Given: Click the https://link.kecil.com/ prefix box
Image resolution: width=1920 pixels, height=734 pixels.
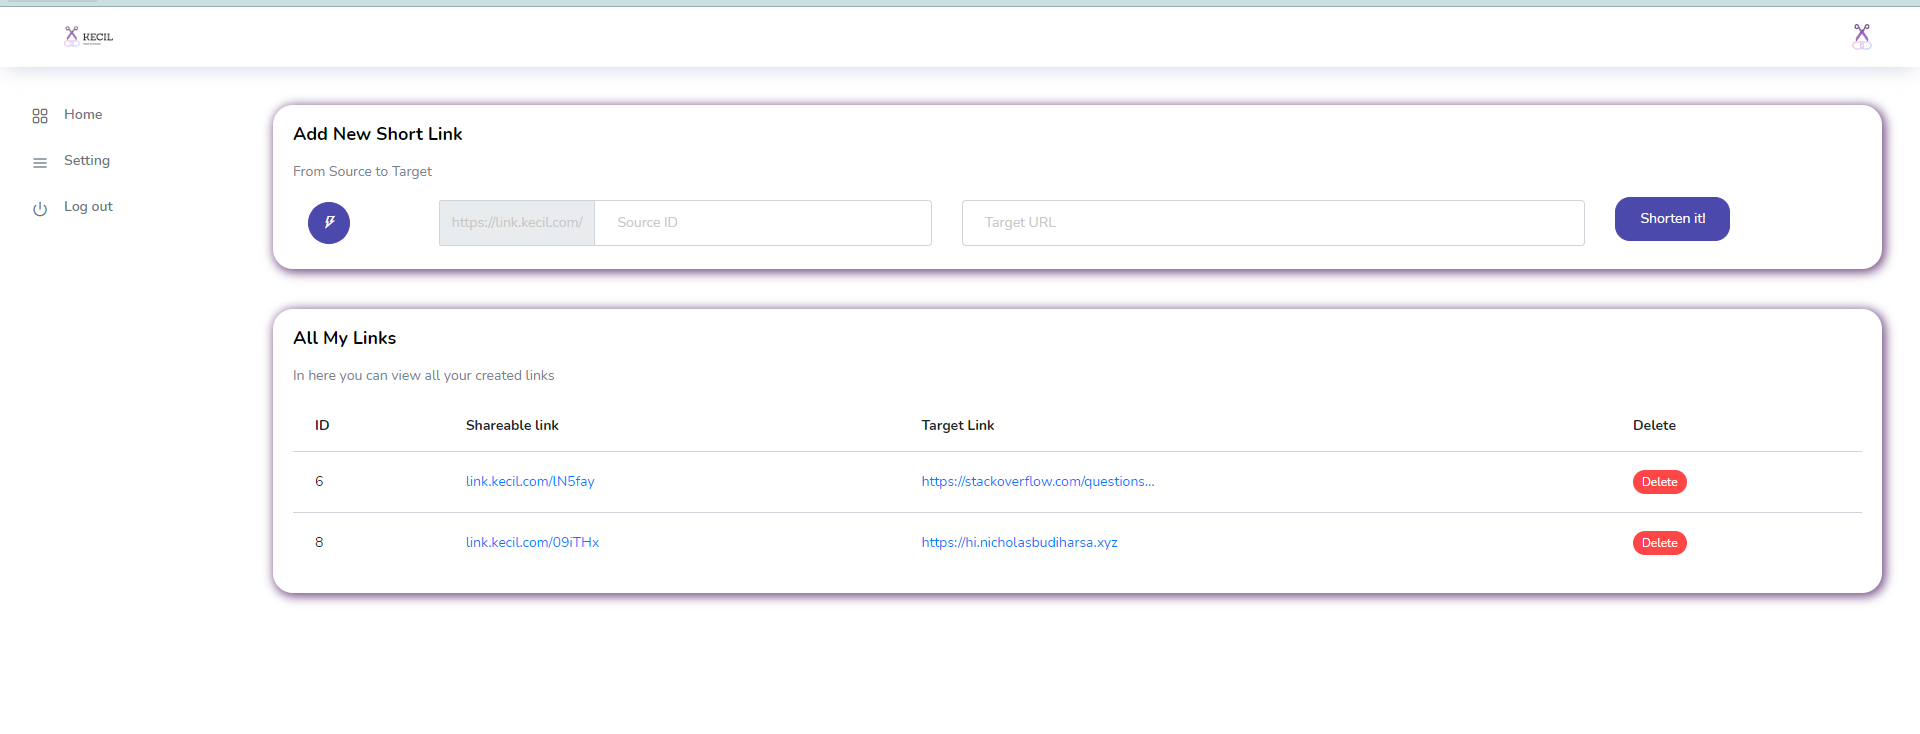Looking at the screenshot, I should click(517, 223).
